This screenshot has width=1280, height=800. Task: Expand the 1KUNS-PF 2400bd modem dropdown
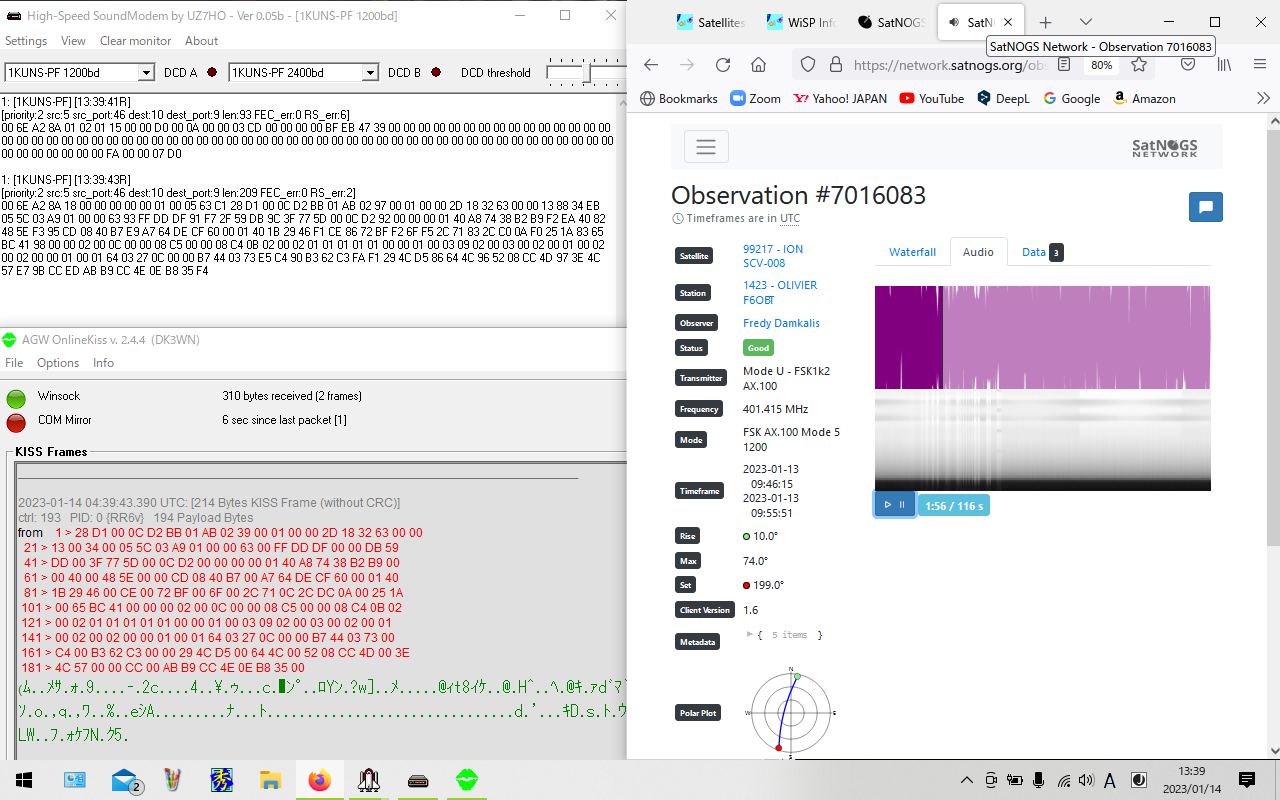(x=370, y=72)
